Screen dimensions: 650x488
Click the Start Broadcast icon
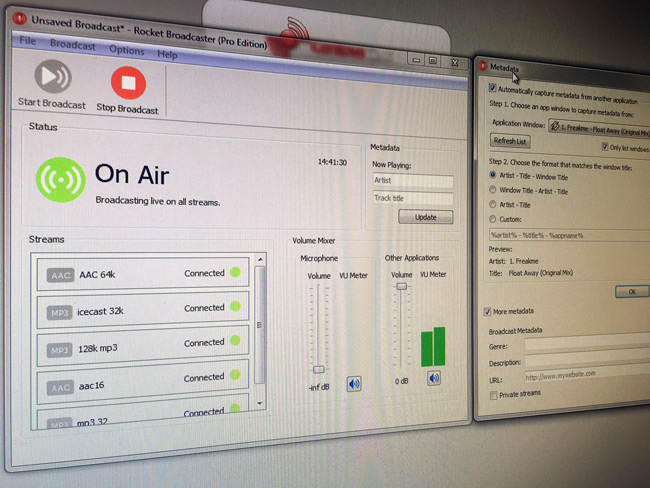click(53, 76)
